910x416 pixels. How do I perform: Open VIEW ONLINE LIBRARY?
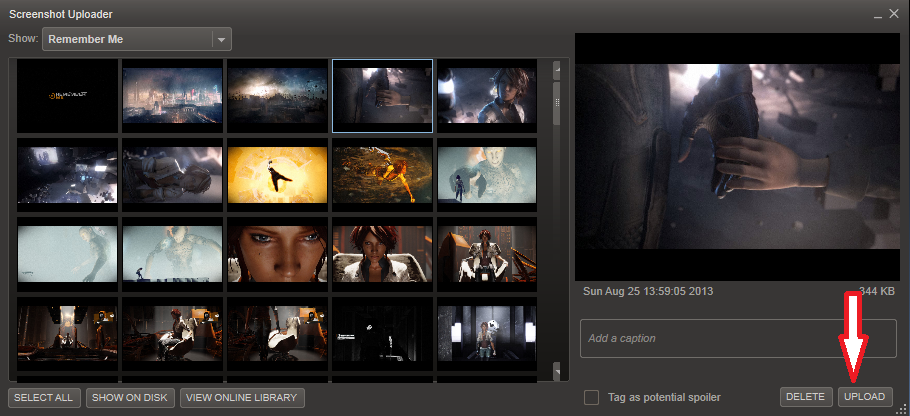click(x=242, y=397)
